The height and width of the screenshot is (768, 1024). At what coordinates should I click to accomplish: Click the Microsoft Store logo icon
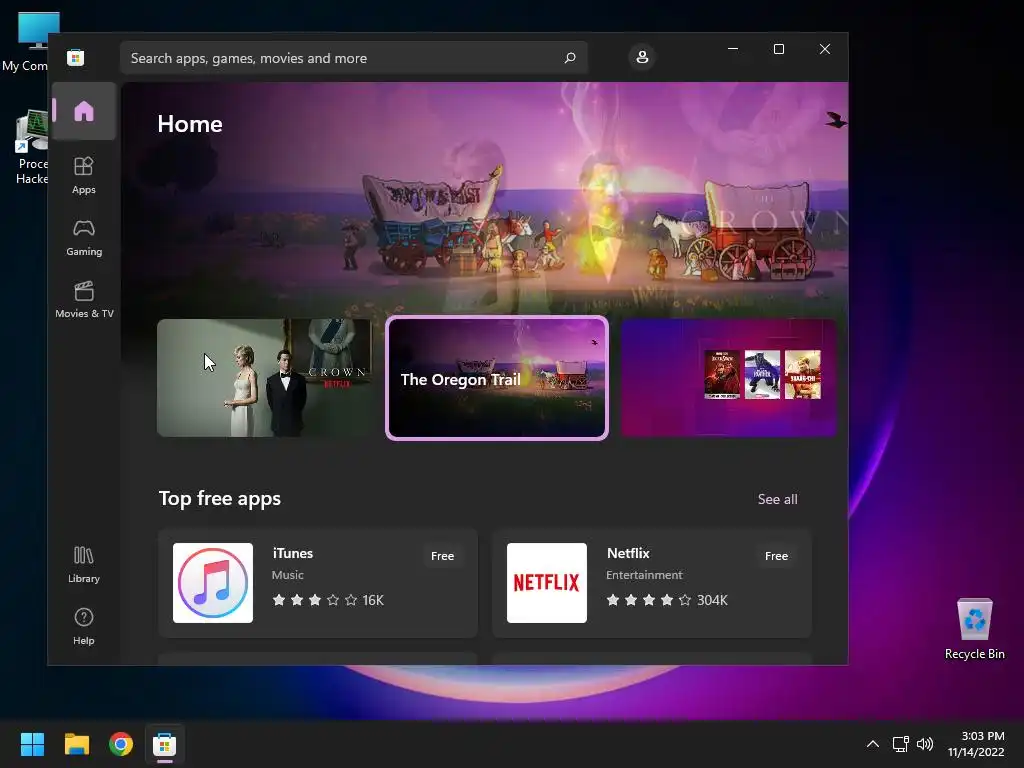[75, 57]
